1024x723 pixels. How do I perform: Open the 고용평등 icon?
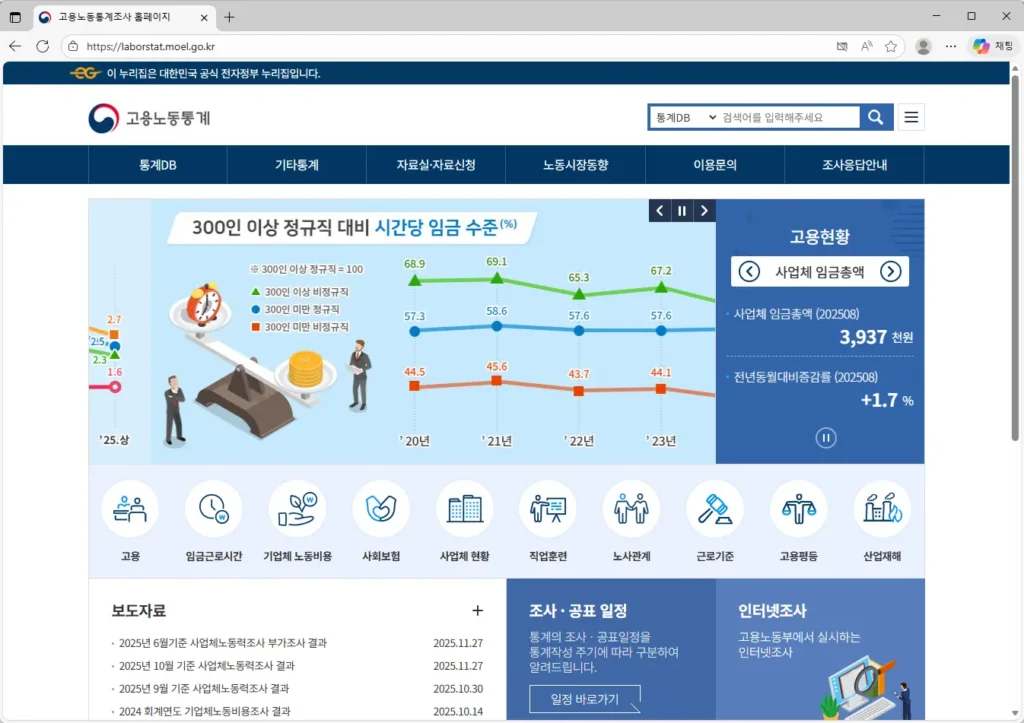click(798, 510)
